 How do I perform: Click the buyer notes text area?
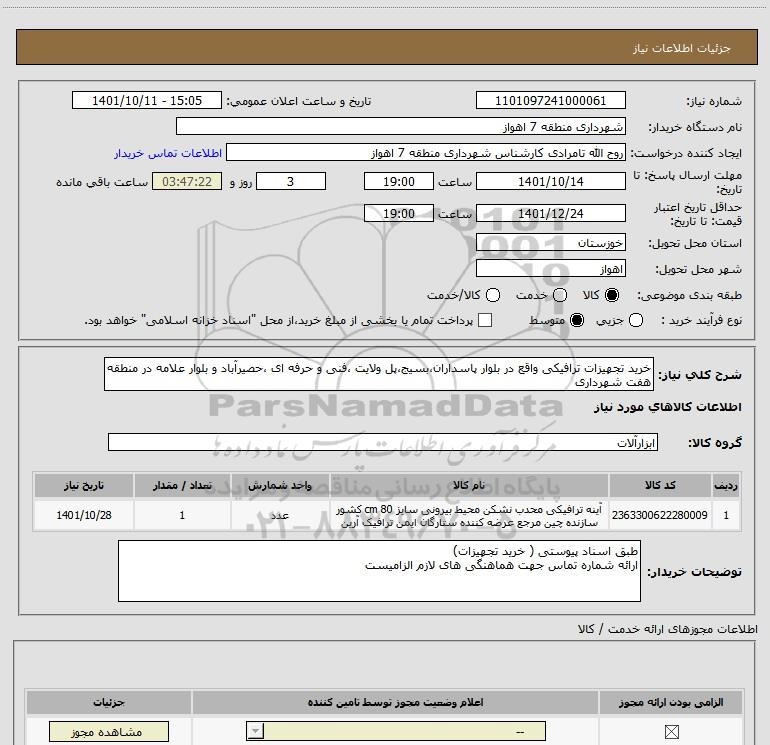pos(379,571)
